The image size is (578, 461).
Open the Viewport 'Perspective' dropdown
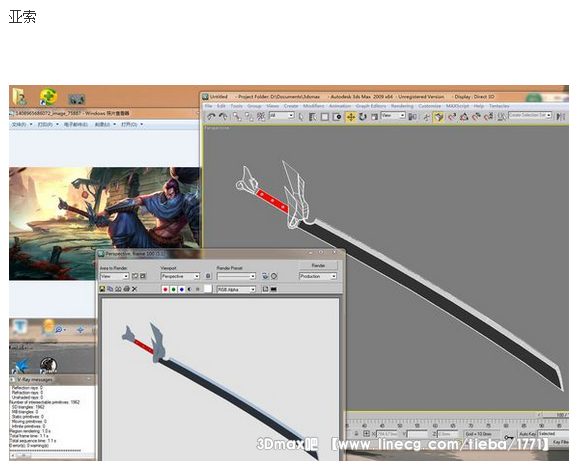click(x=180, y=276)
